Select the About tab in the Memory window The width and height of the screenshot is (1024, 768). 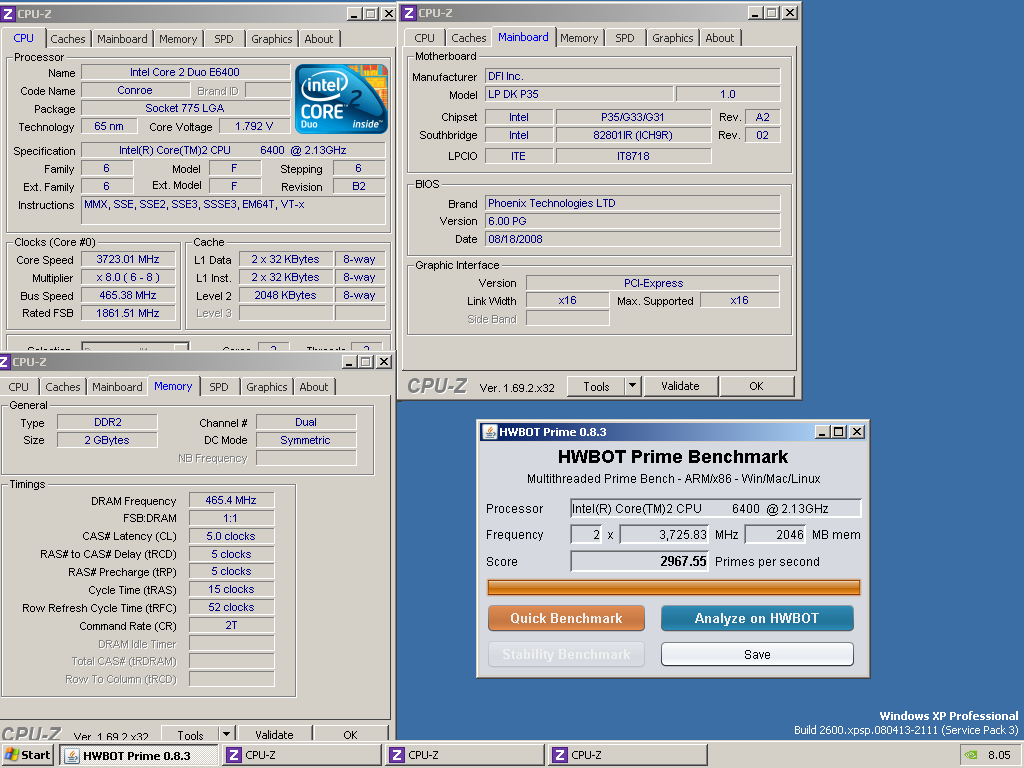pos(313,387)
